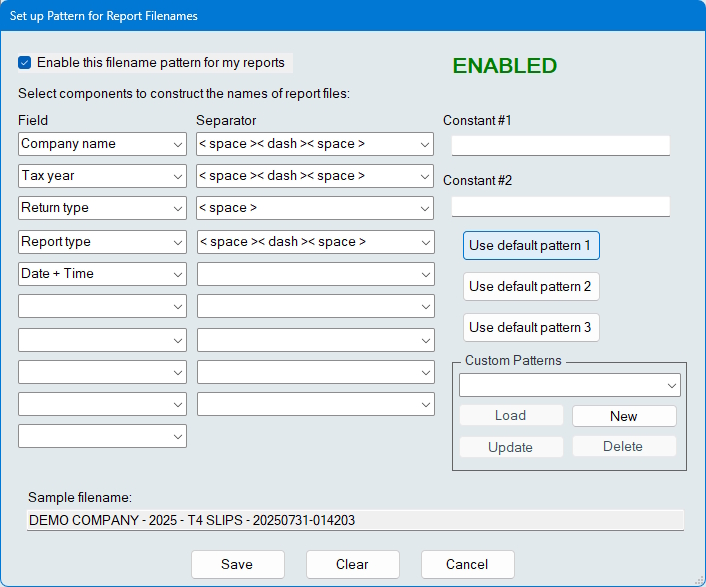Open the separator dropdown beside Company name
The height and width of the screenshot is (587, 706).
pyautogui.click(x=315, y=144)
